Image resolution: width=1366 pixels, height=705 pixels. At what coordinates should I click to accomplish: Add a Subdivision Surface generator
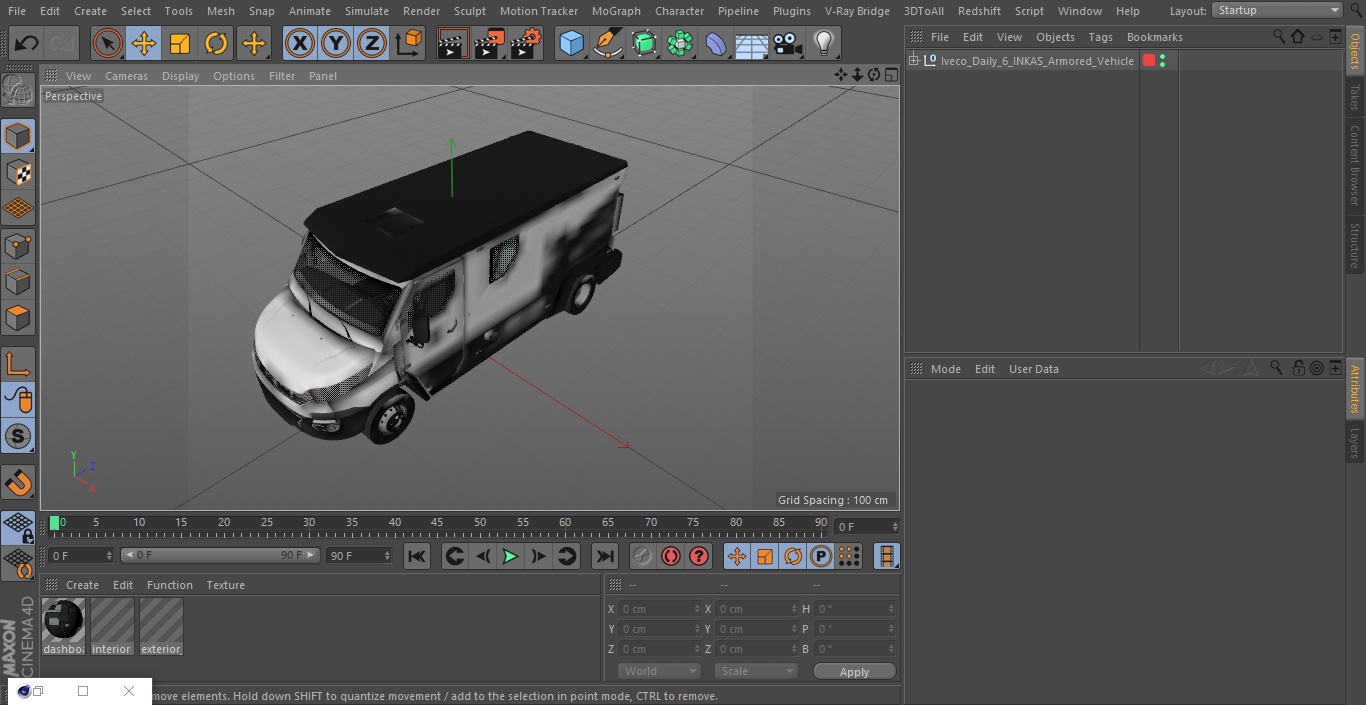(644, 43)
